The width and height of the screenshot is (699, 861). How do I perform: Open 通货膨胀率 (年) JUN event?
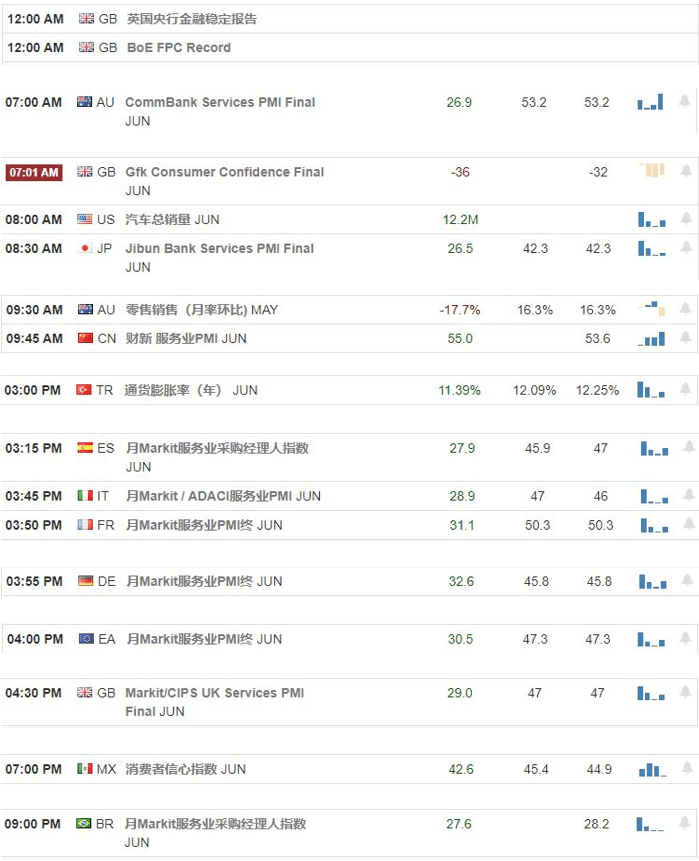[191, 390]
